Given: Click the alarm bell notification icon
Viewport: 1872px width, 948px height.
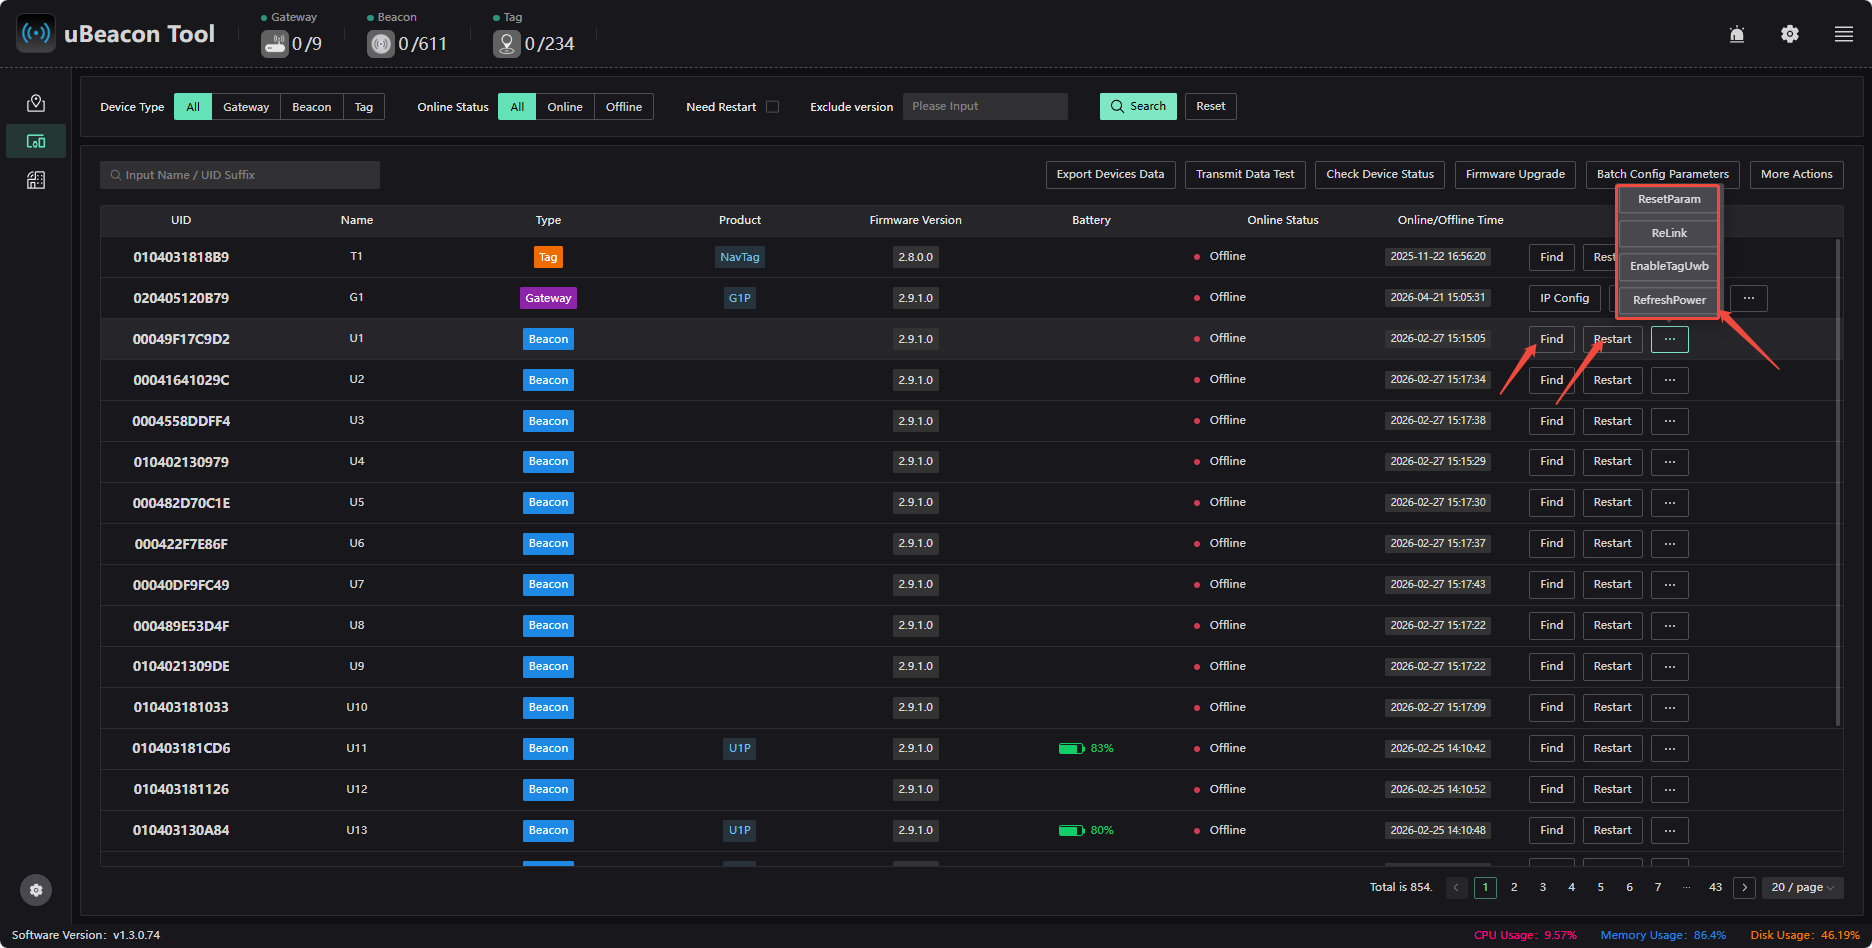Looking at the screenshot, I should [1737, 34].
